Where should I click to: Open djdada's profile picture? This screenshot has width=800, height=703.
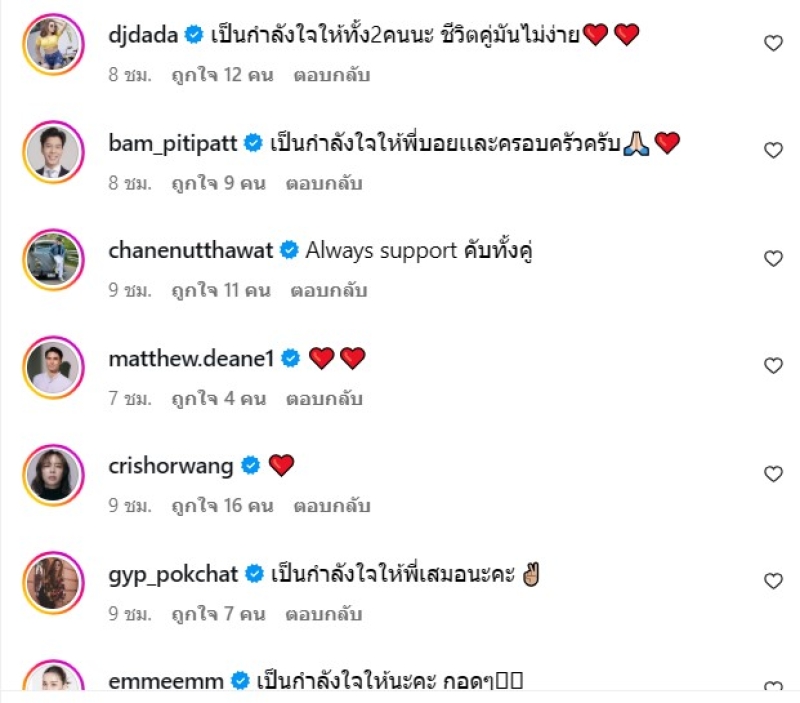click(x=54, y=44)
